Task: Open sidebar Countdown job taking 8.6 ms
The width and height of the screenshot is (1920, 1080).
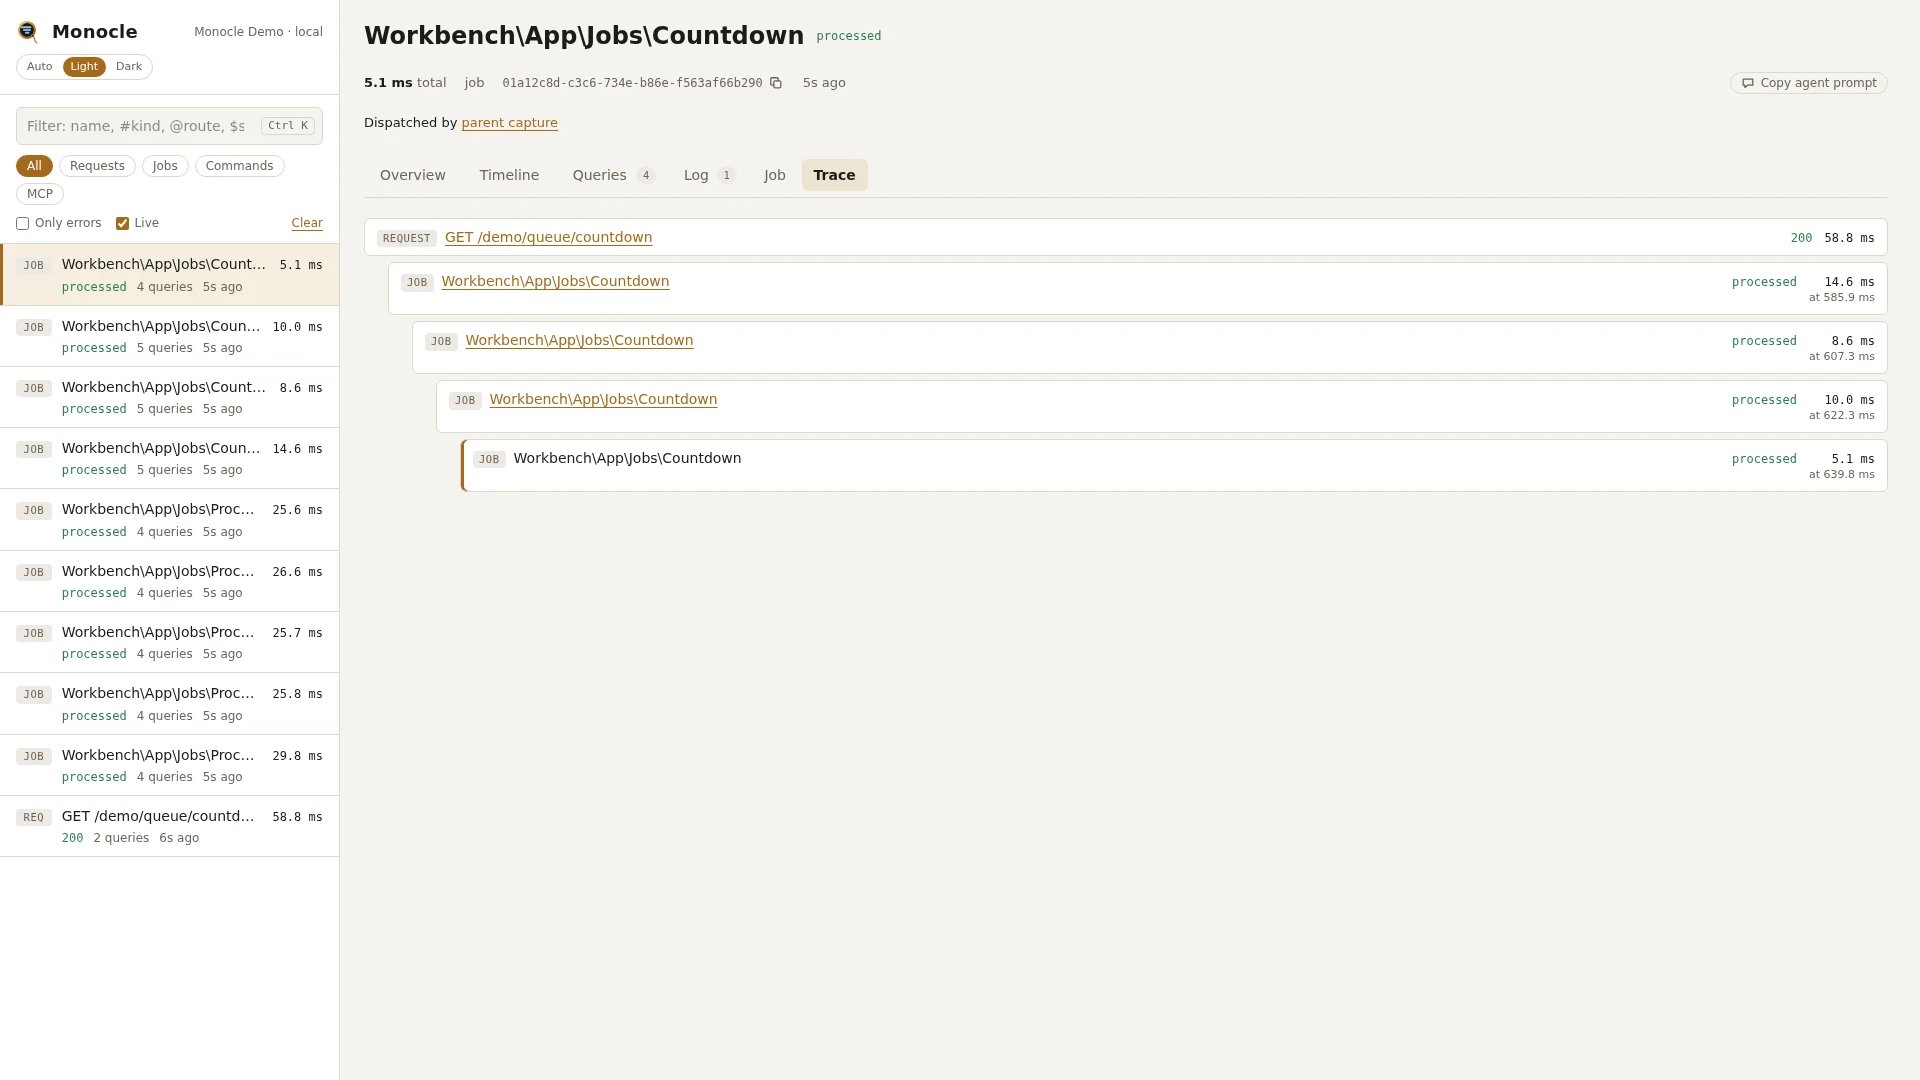Action: [169, 397]
